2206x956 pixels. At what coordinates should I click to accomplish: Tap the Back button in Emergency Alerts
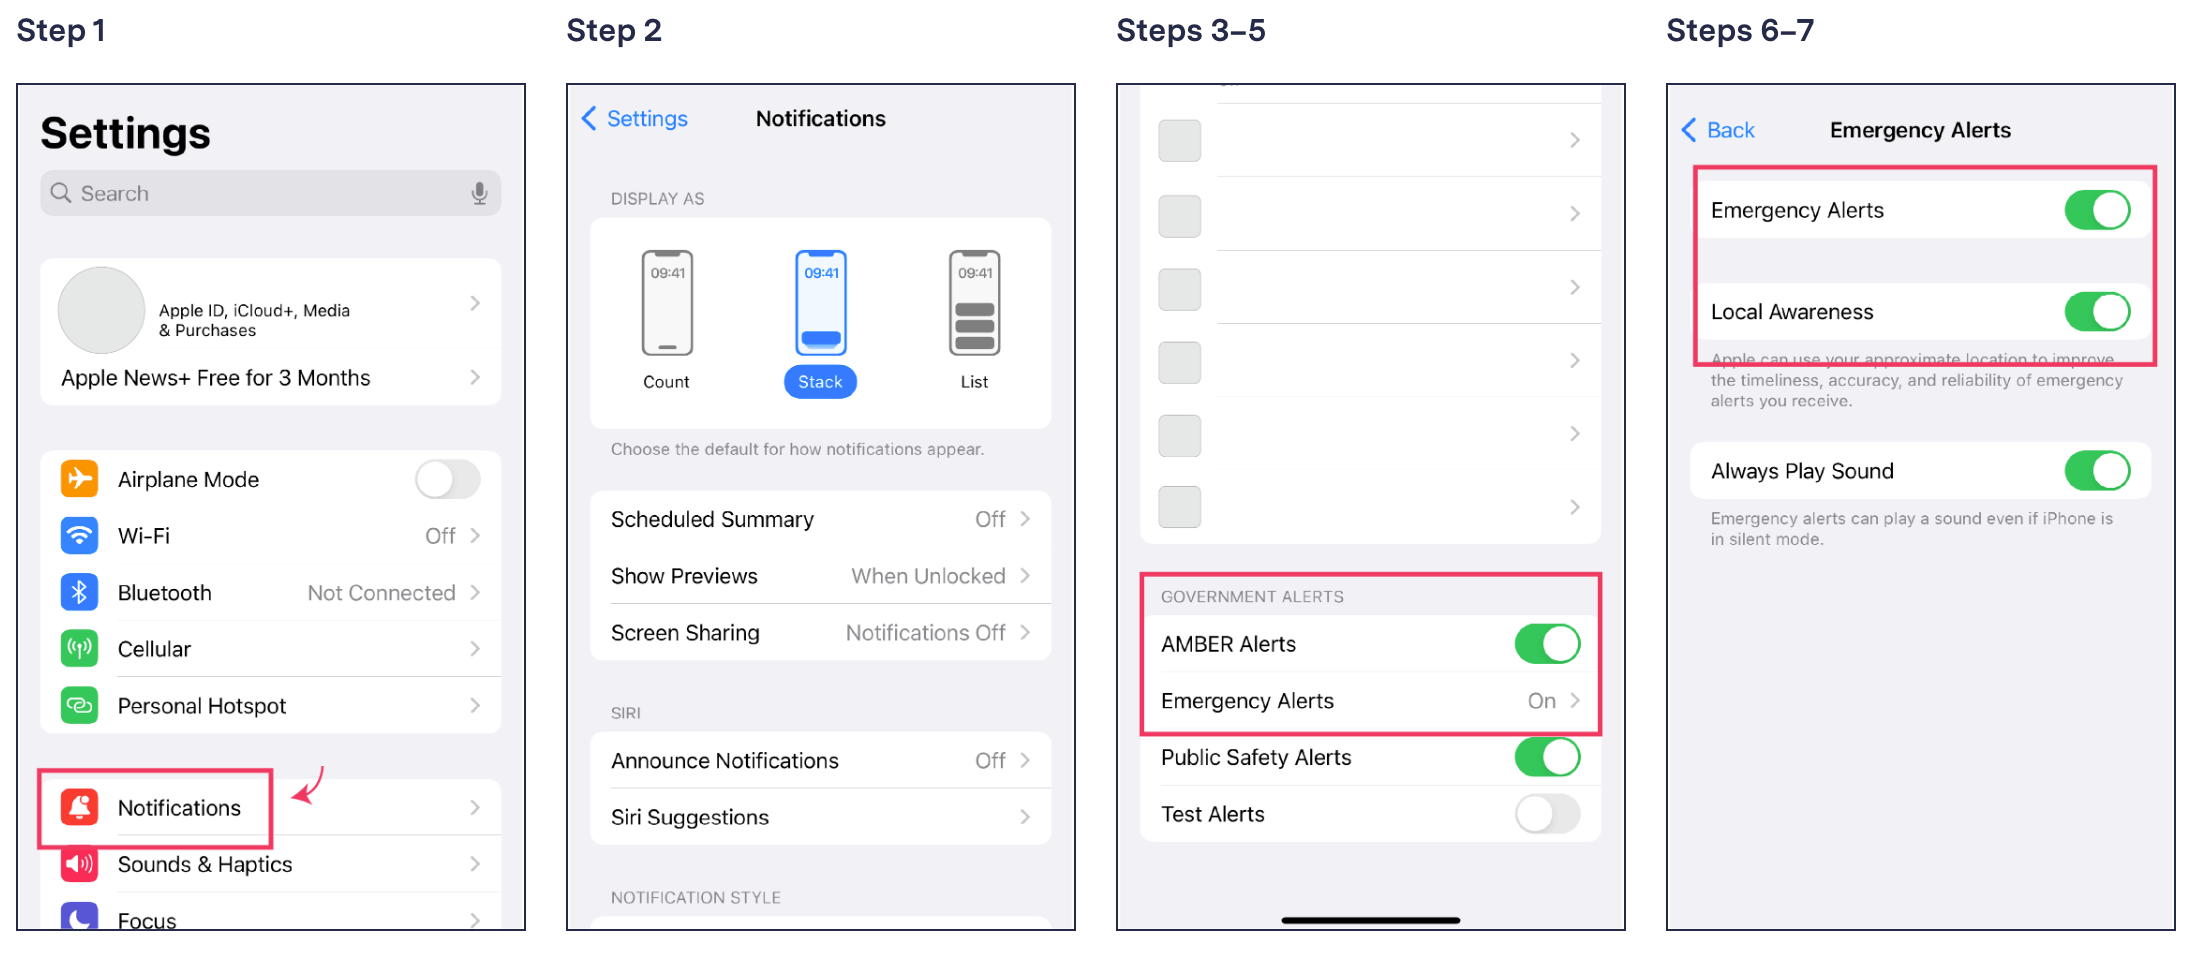click(1719, 131)
